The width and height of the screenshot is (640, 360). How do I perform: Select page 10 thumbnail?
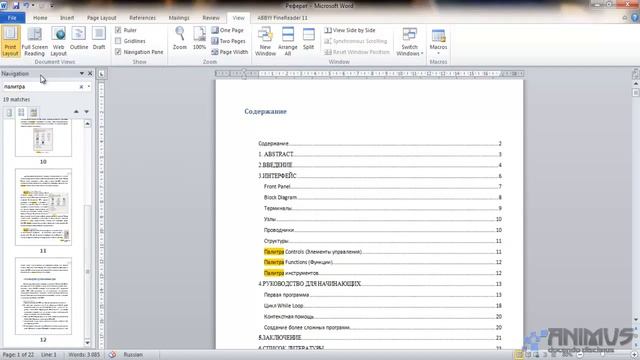point(43,138)
